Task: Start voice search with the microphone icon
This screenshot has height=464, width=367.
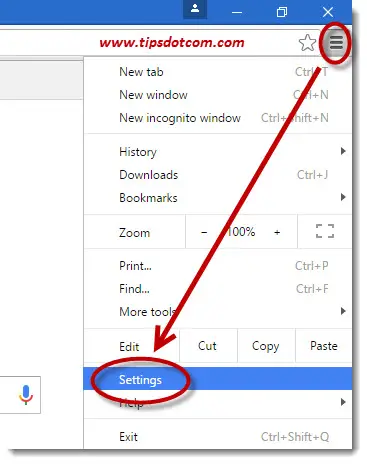Action: pos(26,395)
